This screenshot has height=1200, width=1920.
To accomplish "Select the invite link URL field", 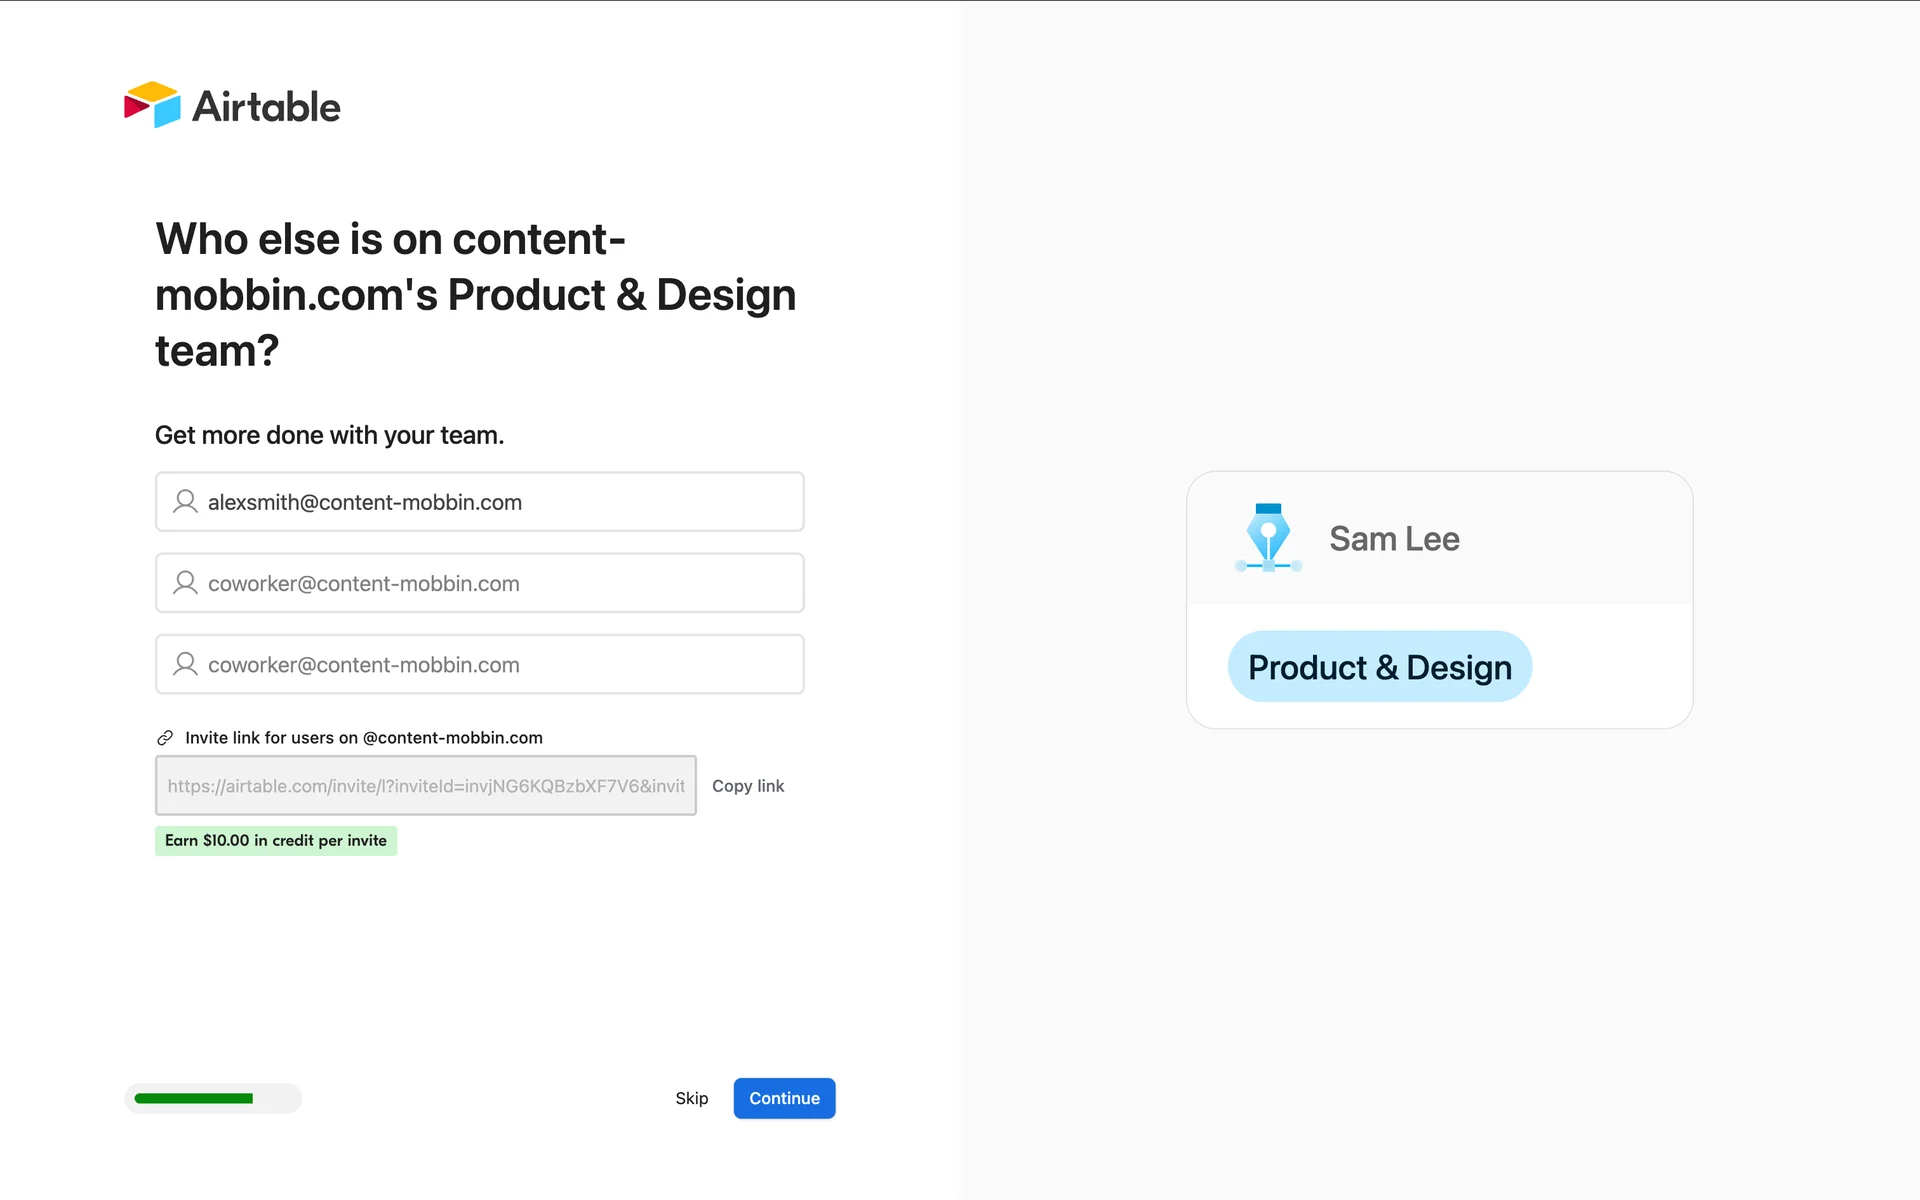I will tap(426, 786).
